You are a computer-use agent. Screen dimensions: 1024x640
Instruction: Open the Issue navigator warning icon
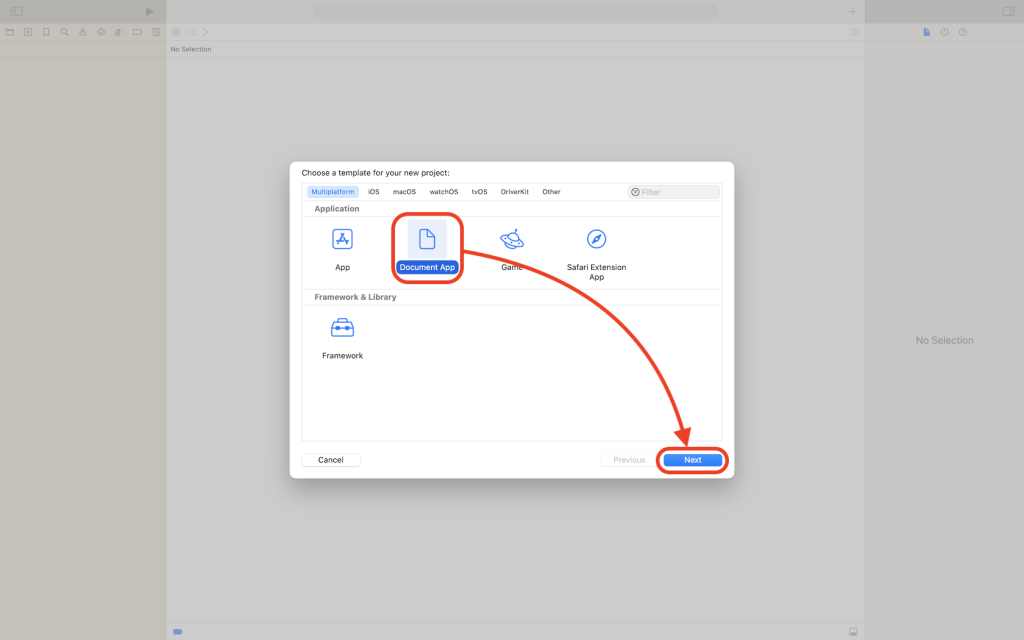pos(82,32)
